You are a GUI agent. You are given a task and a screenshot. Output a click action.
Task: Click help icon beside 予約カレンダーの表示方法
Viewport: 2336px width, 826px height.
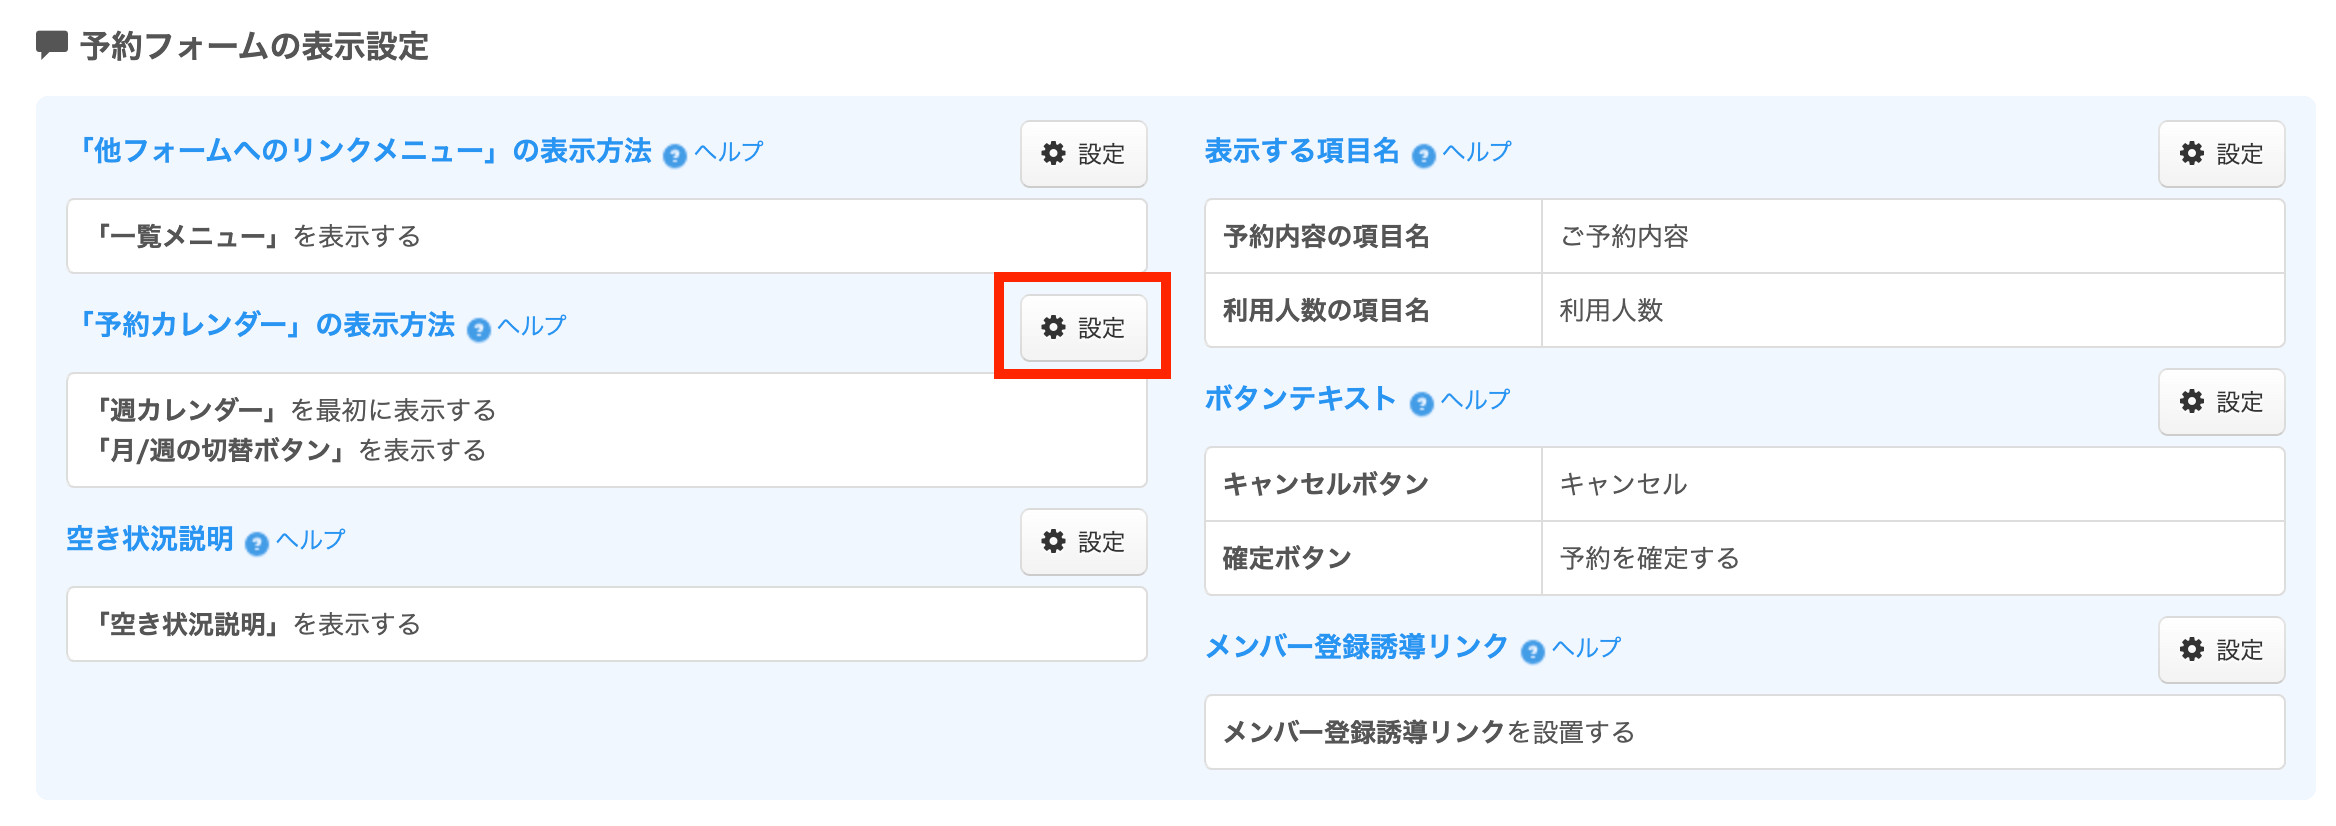[x=479, y=329]
